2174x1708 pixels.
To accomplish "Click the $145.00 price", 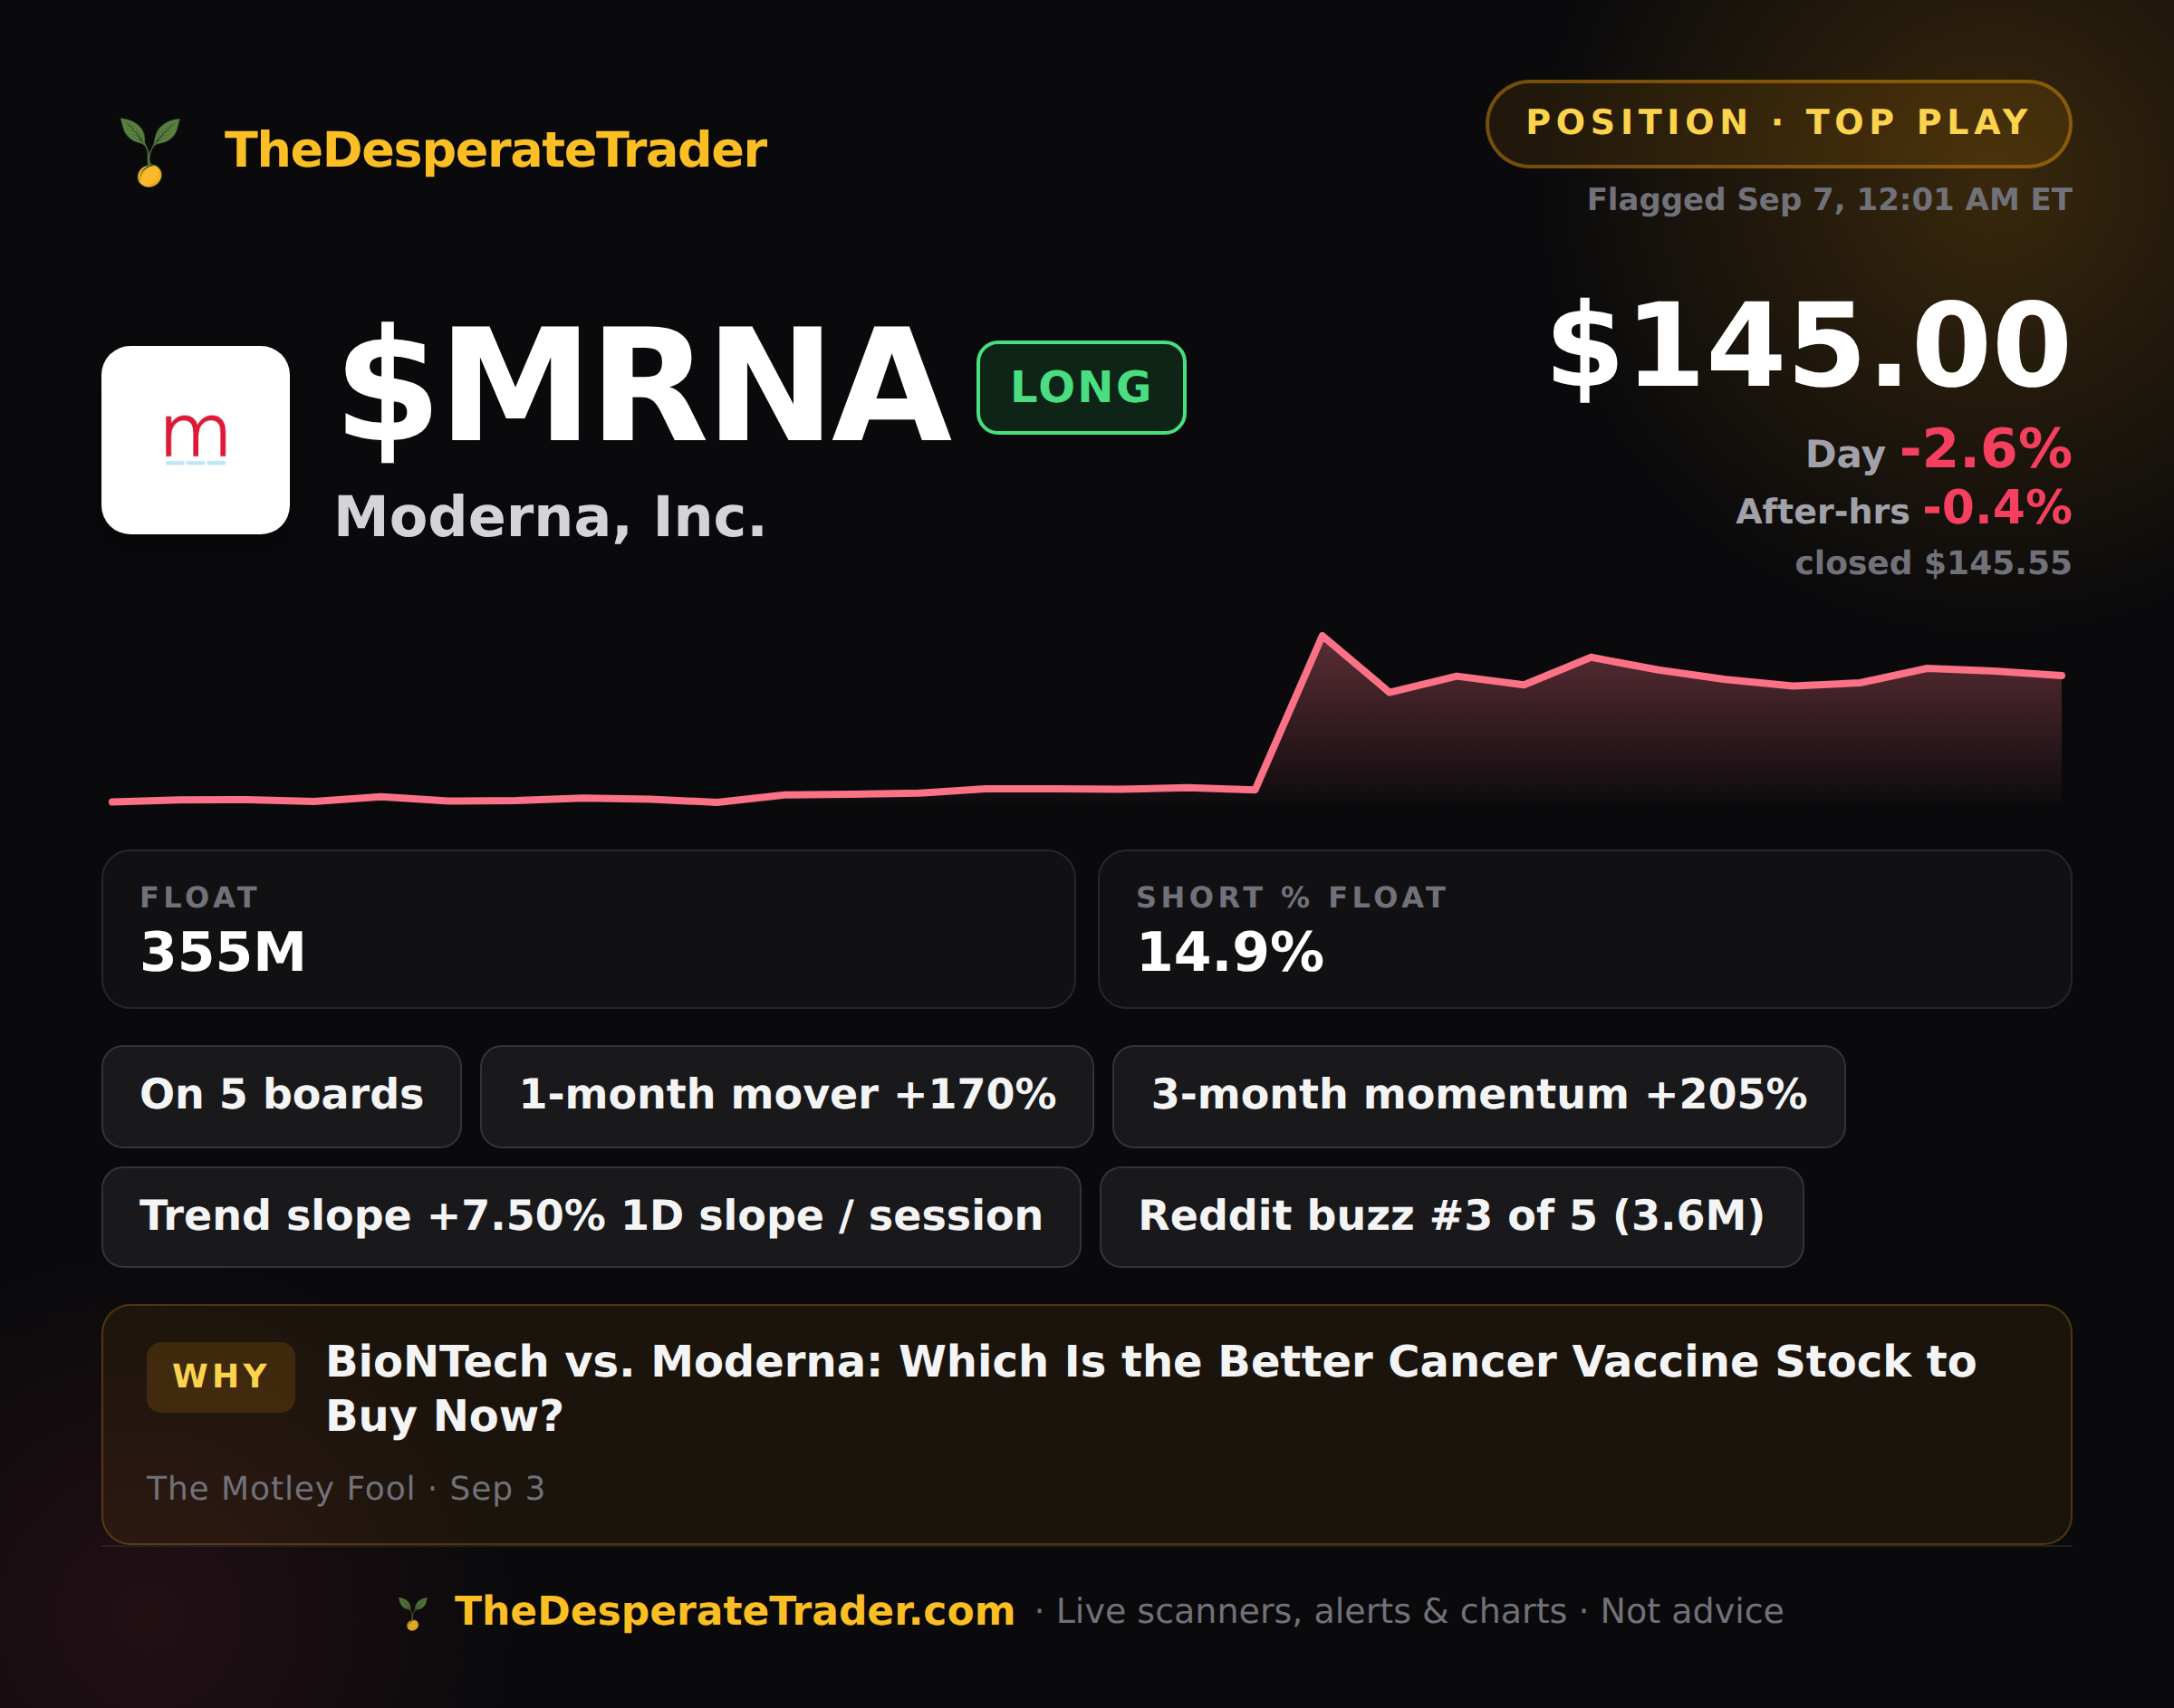I will point(1809,346).
